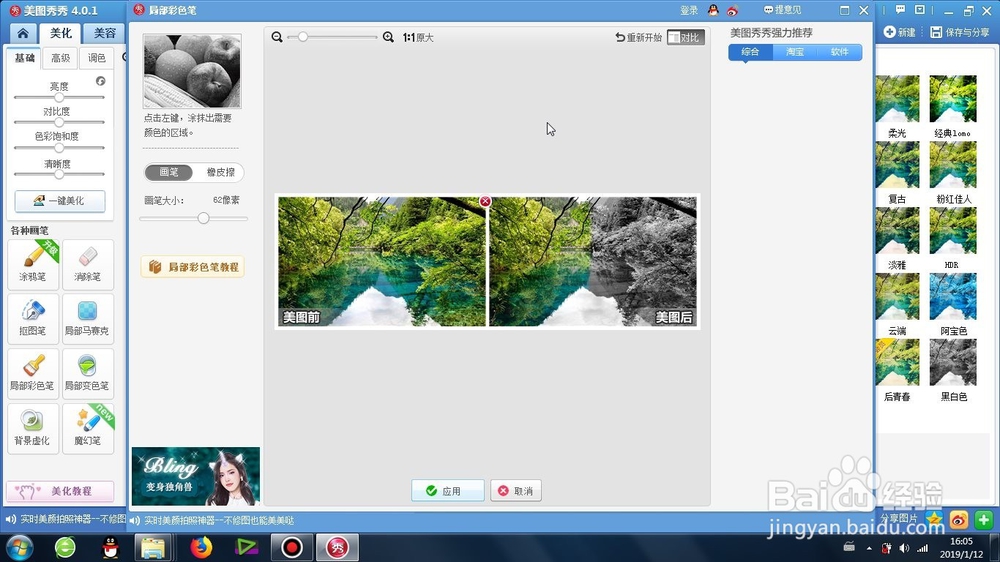
Task: Click the green plus share icon
Action: click(983, 520)
